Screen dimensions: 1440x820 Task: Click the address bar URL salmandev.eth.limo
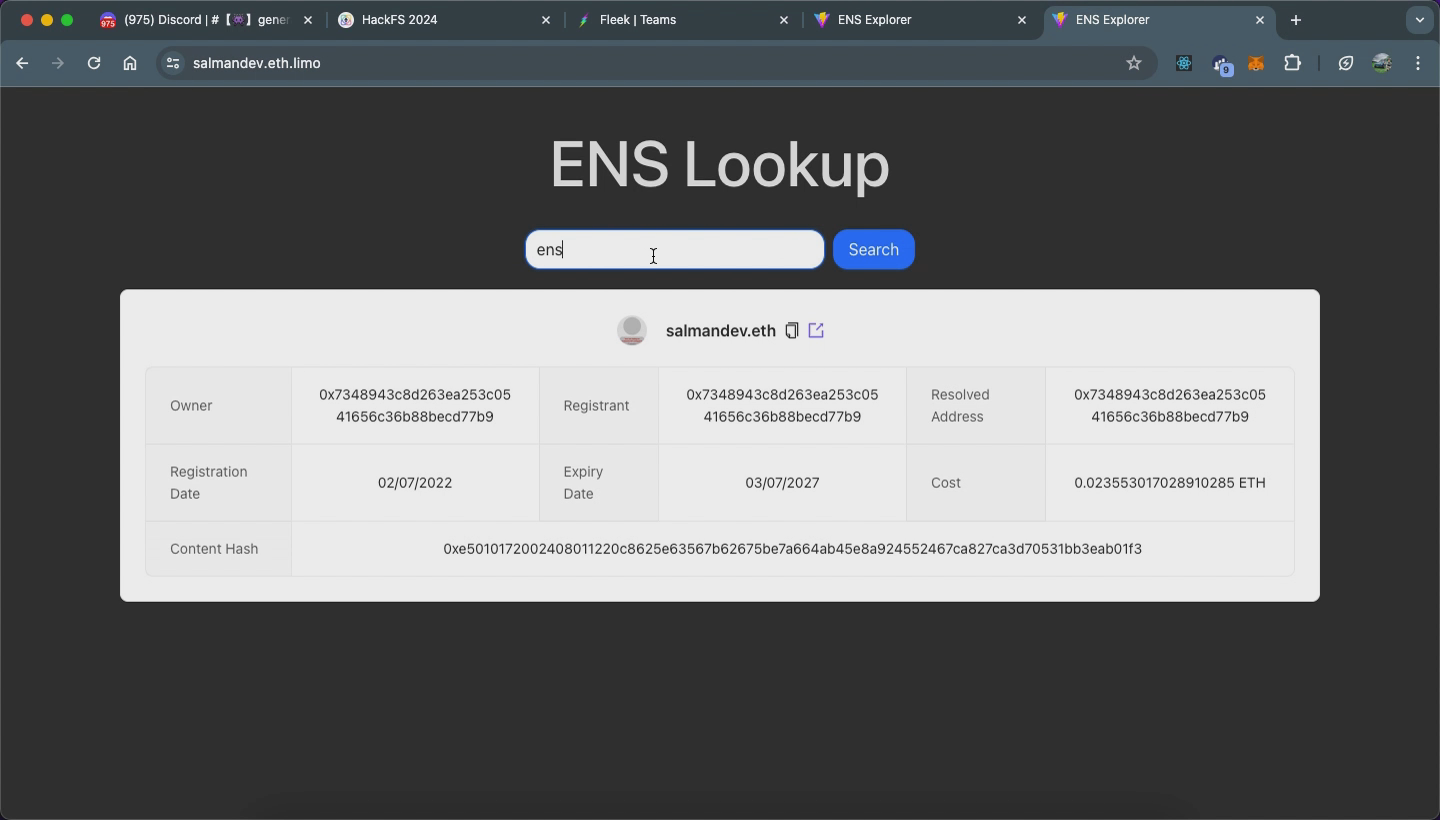257,63
